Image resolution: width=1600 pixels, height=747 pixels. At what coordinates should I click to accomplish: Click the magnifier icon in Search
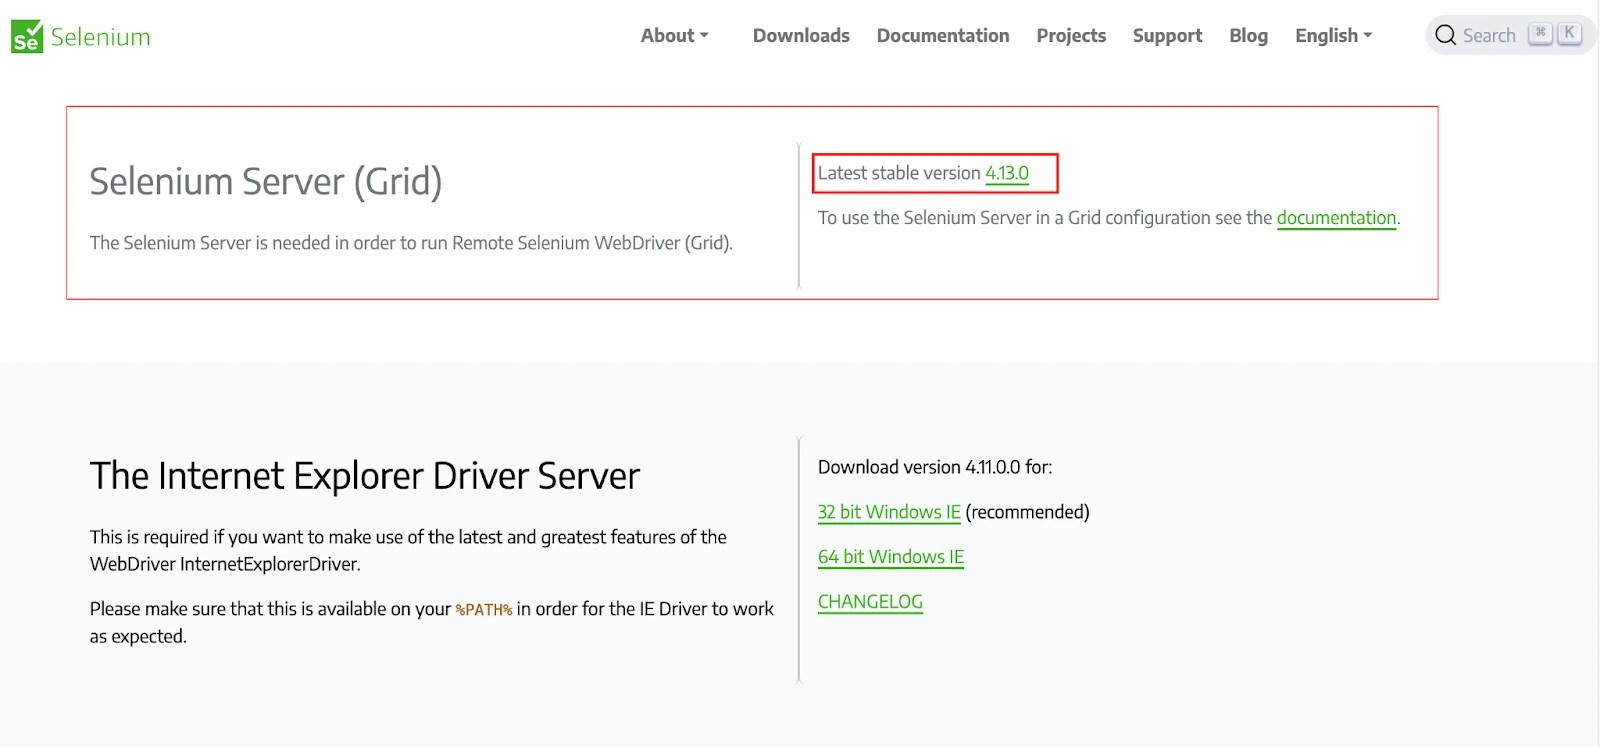1445,36
